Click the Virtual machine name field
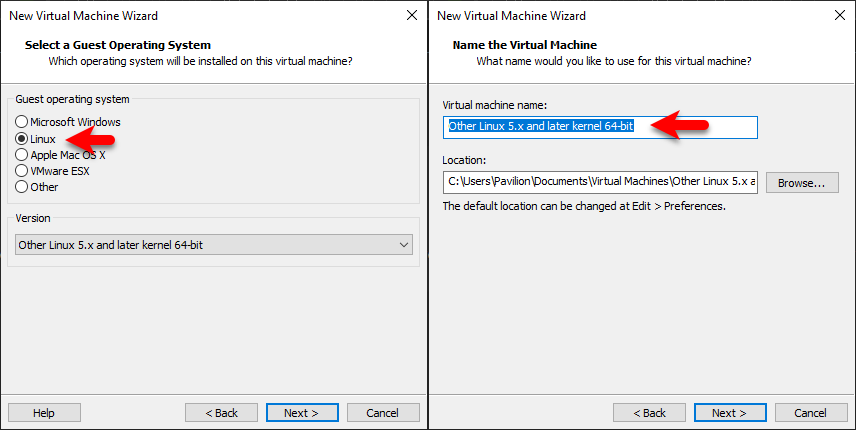This screenshot has height=430, width=856. pos(600,127)
